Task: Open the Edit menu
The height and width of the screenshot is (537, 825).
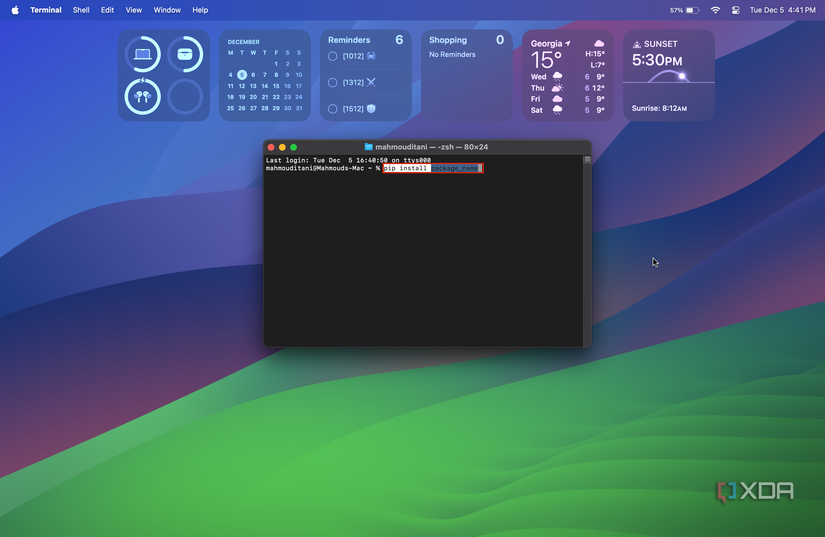Action: tap(107, 10)
